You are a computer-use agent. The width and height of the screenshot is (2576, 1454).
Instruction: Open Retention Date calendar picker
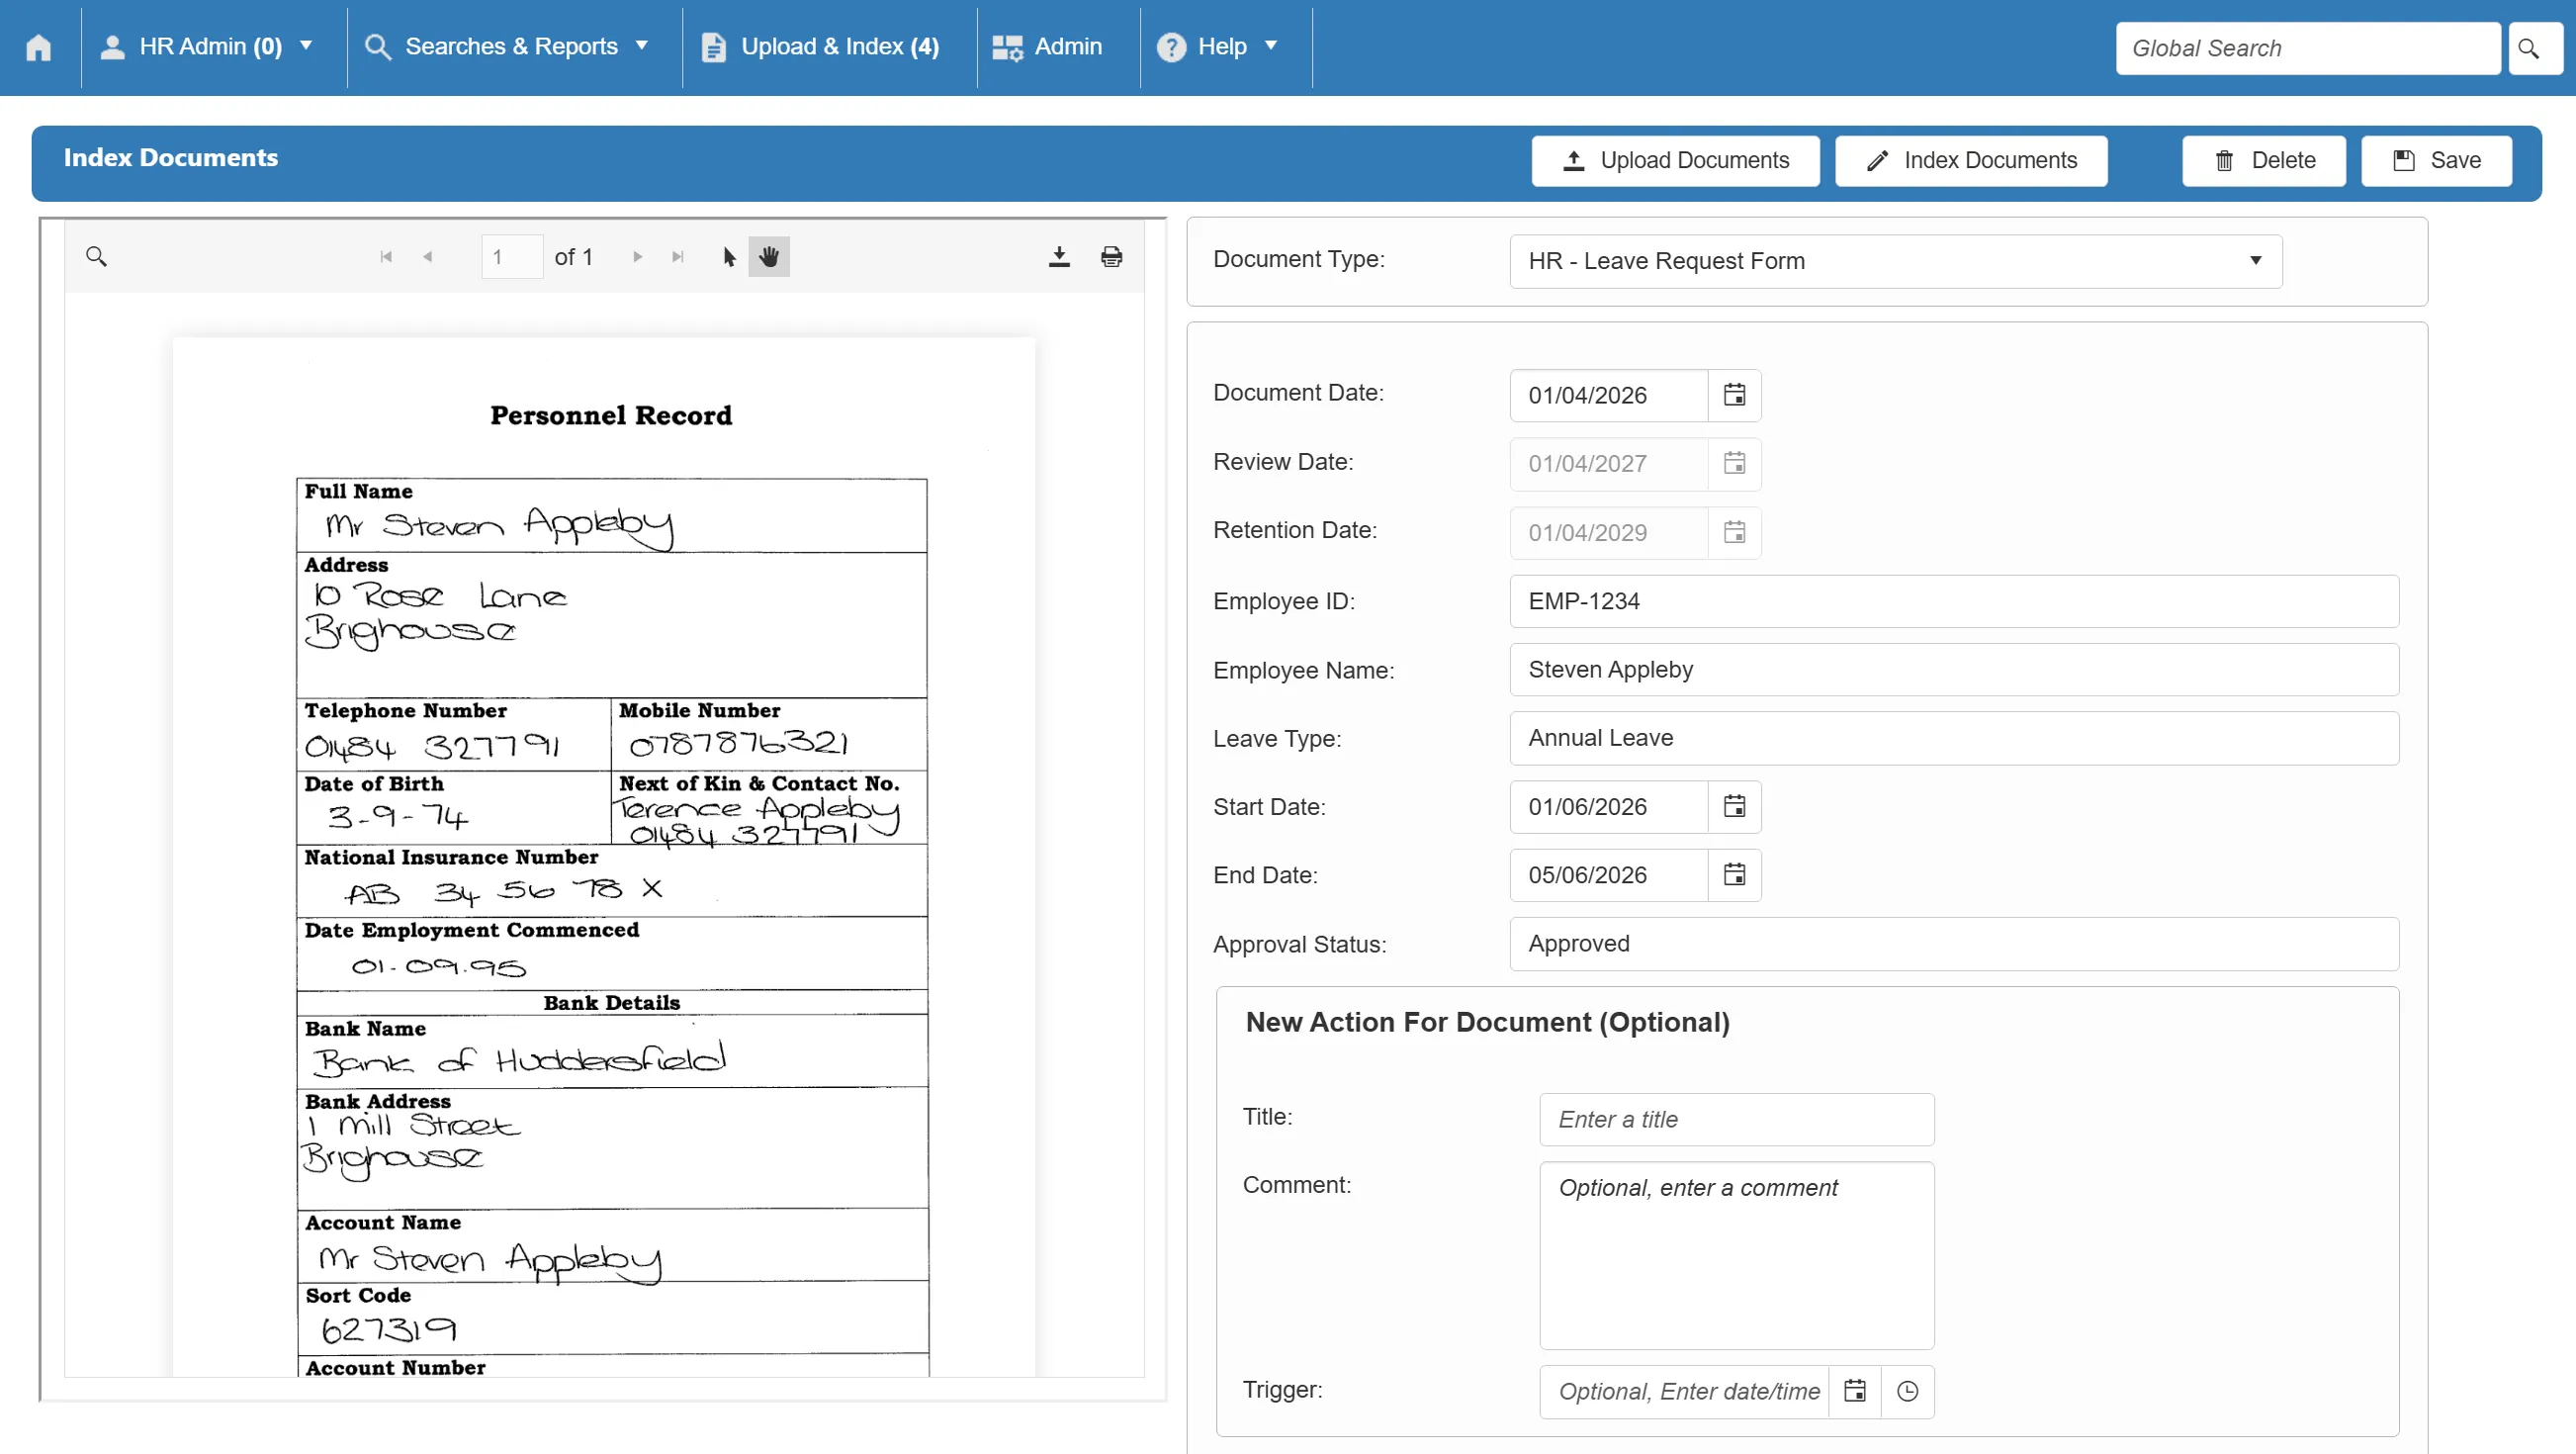tap(1734, 533)
